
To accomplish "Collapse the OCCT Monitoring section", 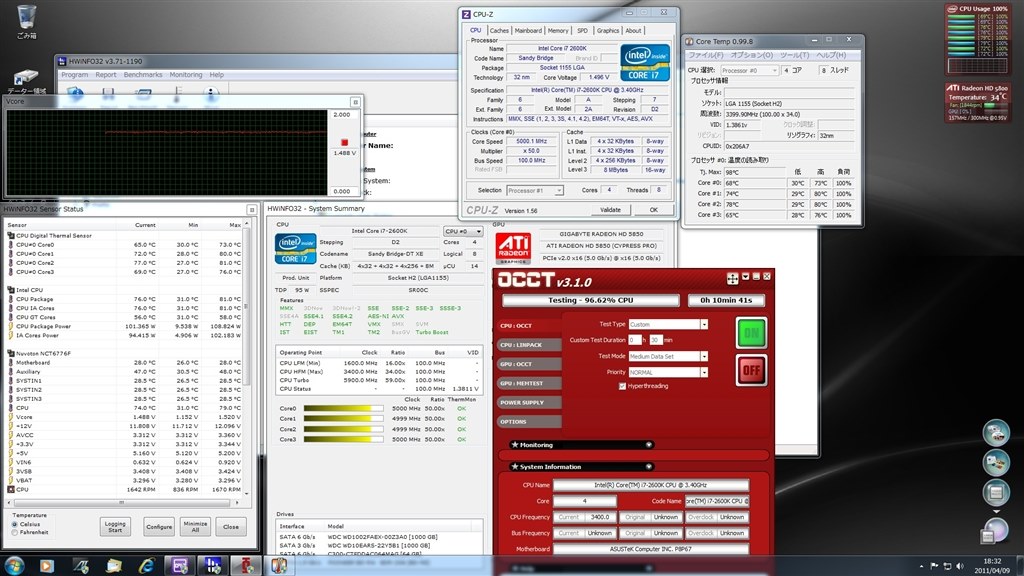I will tap(648, 445).
